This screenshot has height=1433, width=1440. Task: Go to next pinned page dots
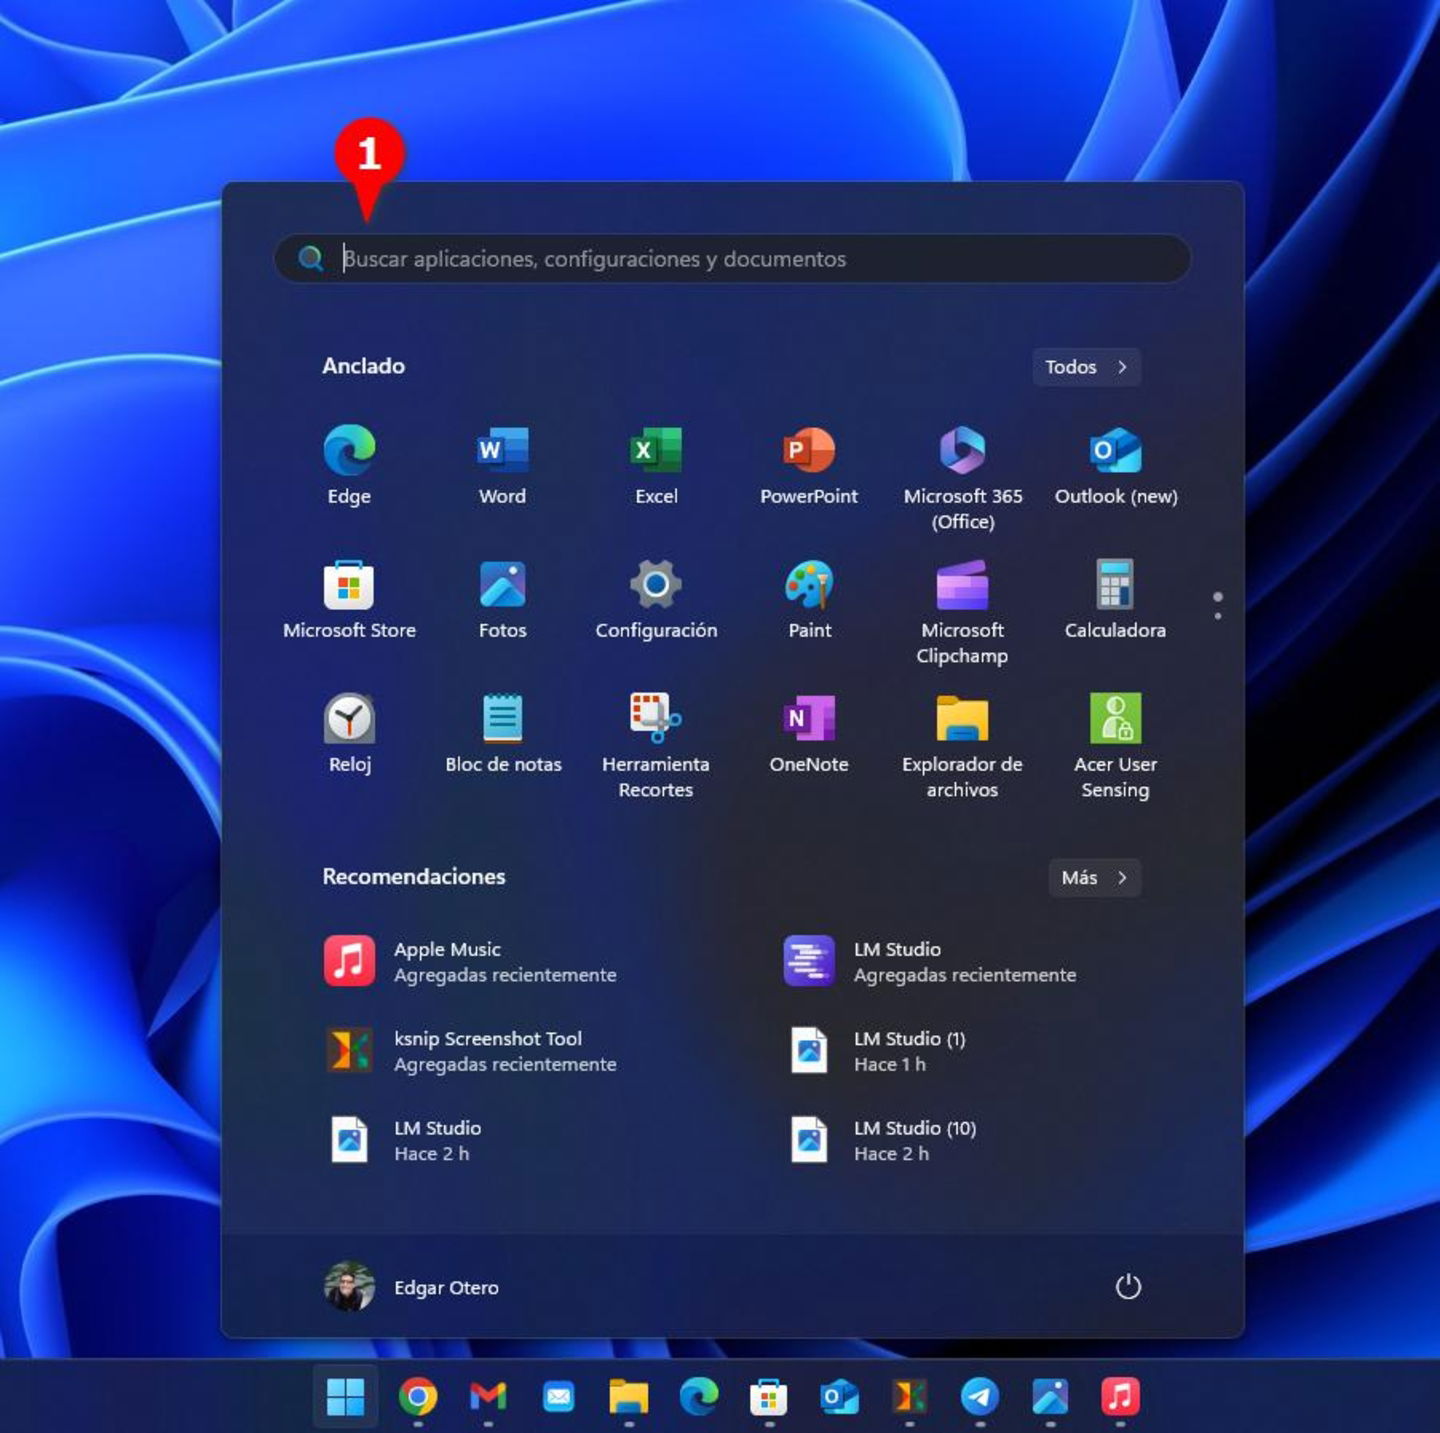pos(1217,605)
